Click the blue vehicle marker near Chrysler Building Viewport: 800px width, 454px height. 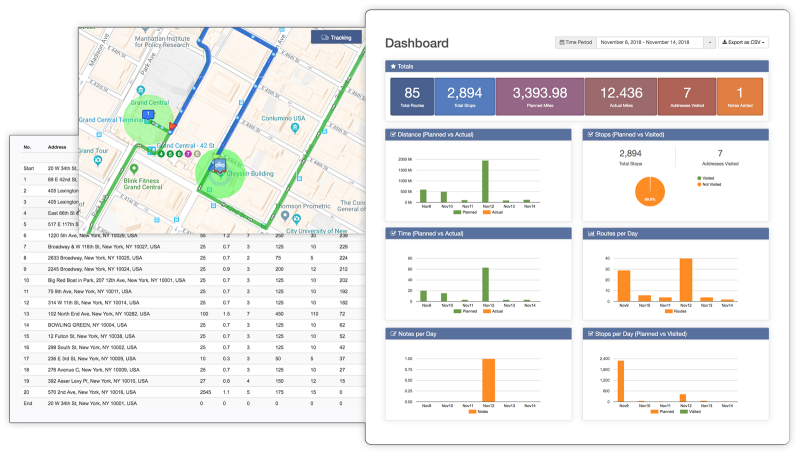pos(220,165)
